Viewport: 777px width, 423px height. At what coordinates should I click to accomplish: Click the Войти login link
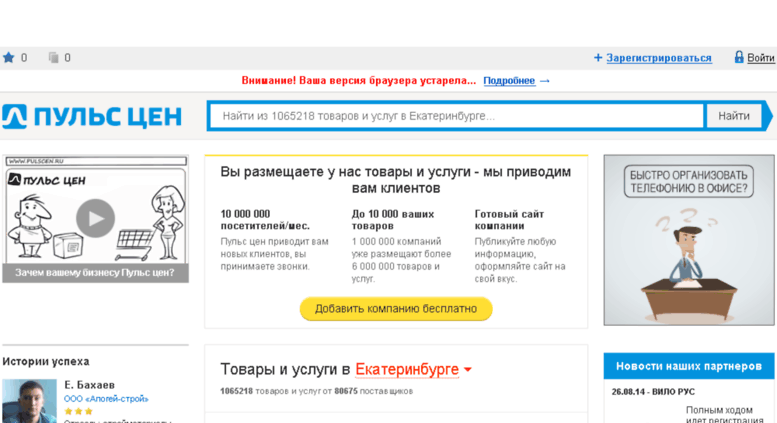click(760, 58)
